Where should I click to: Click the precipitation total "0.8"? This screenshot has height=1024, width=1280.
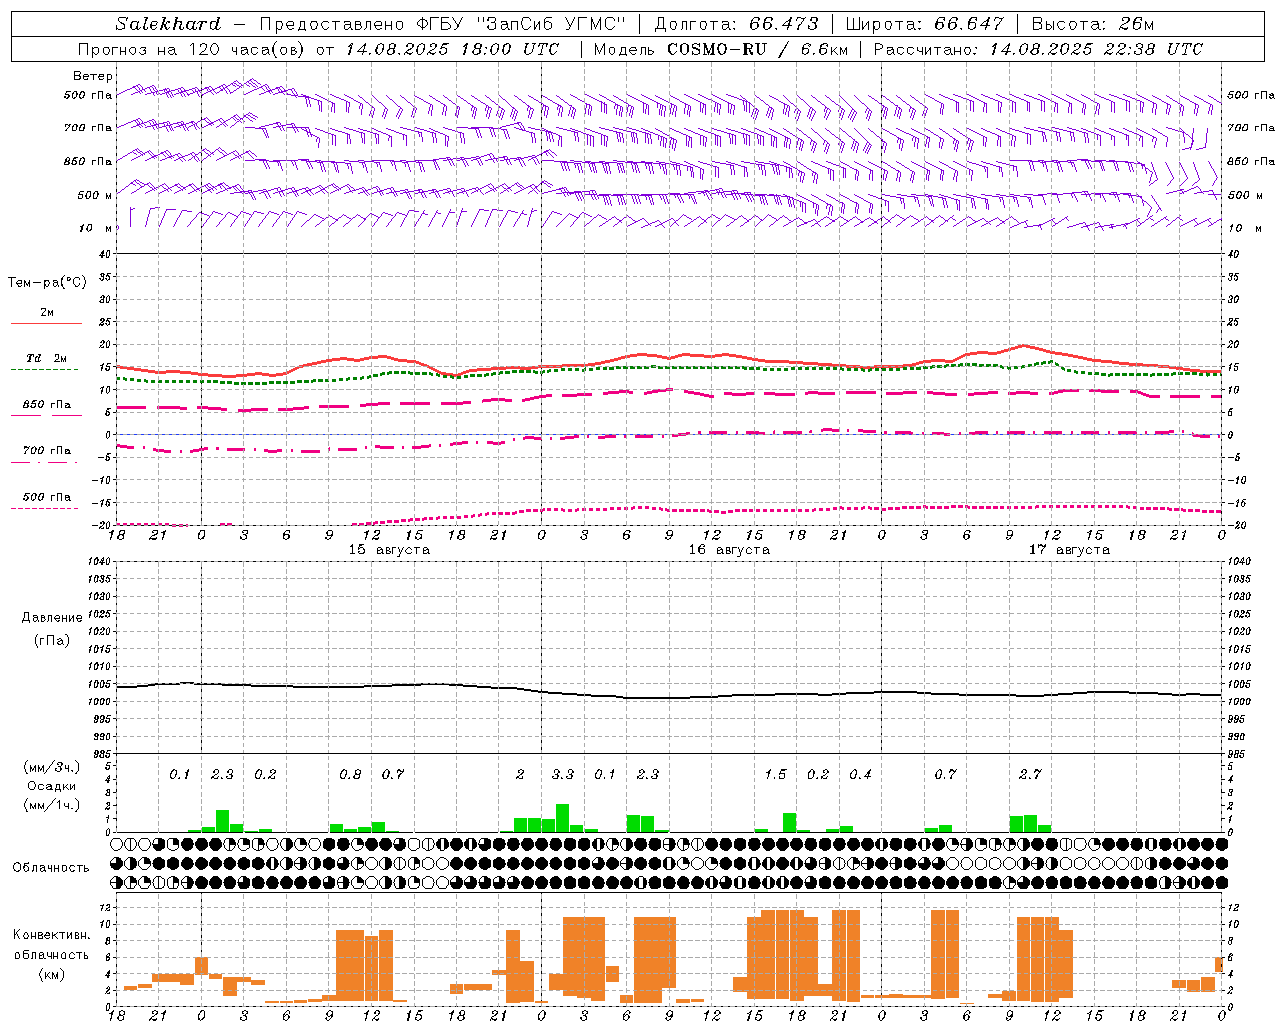[350, 774]
